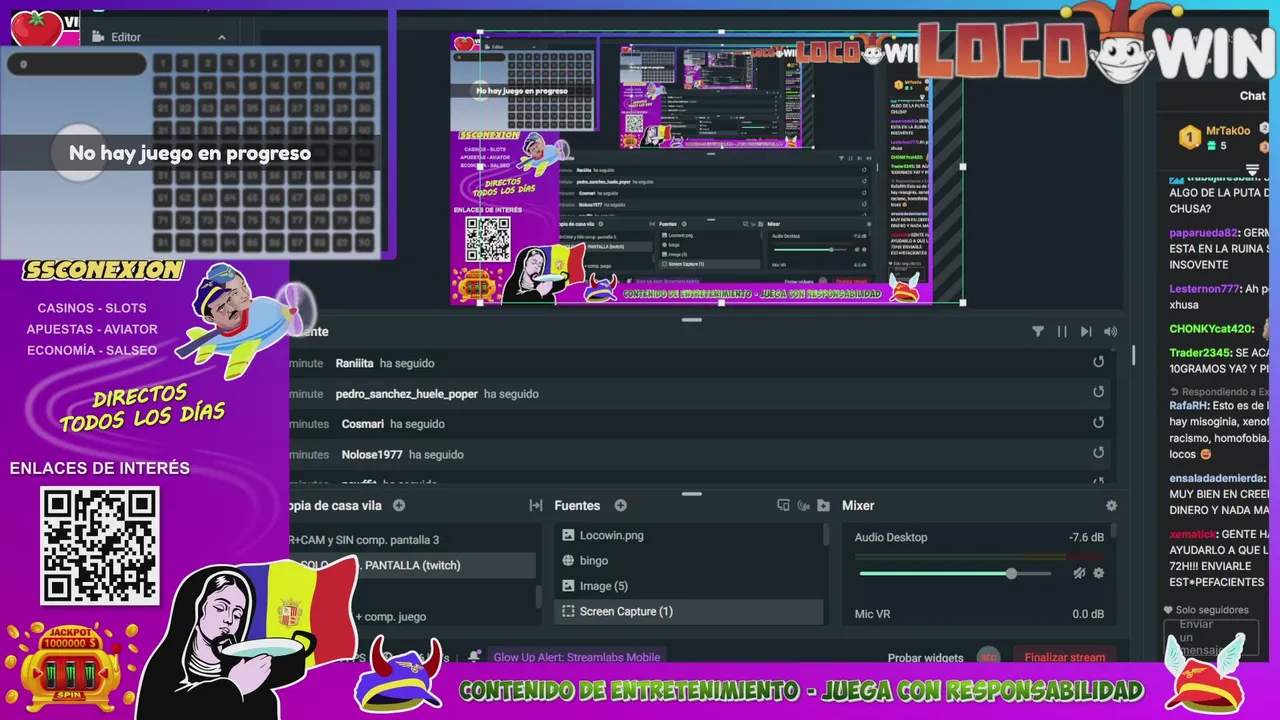Open Glow Up Alert: Streamlabs Mobile link
This screenshot has width=1280, height=720.
coord(576,657)
